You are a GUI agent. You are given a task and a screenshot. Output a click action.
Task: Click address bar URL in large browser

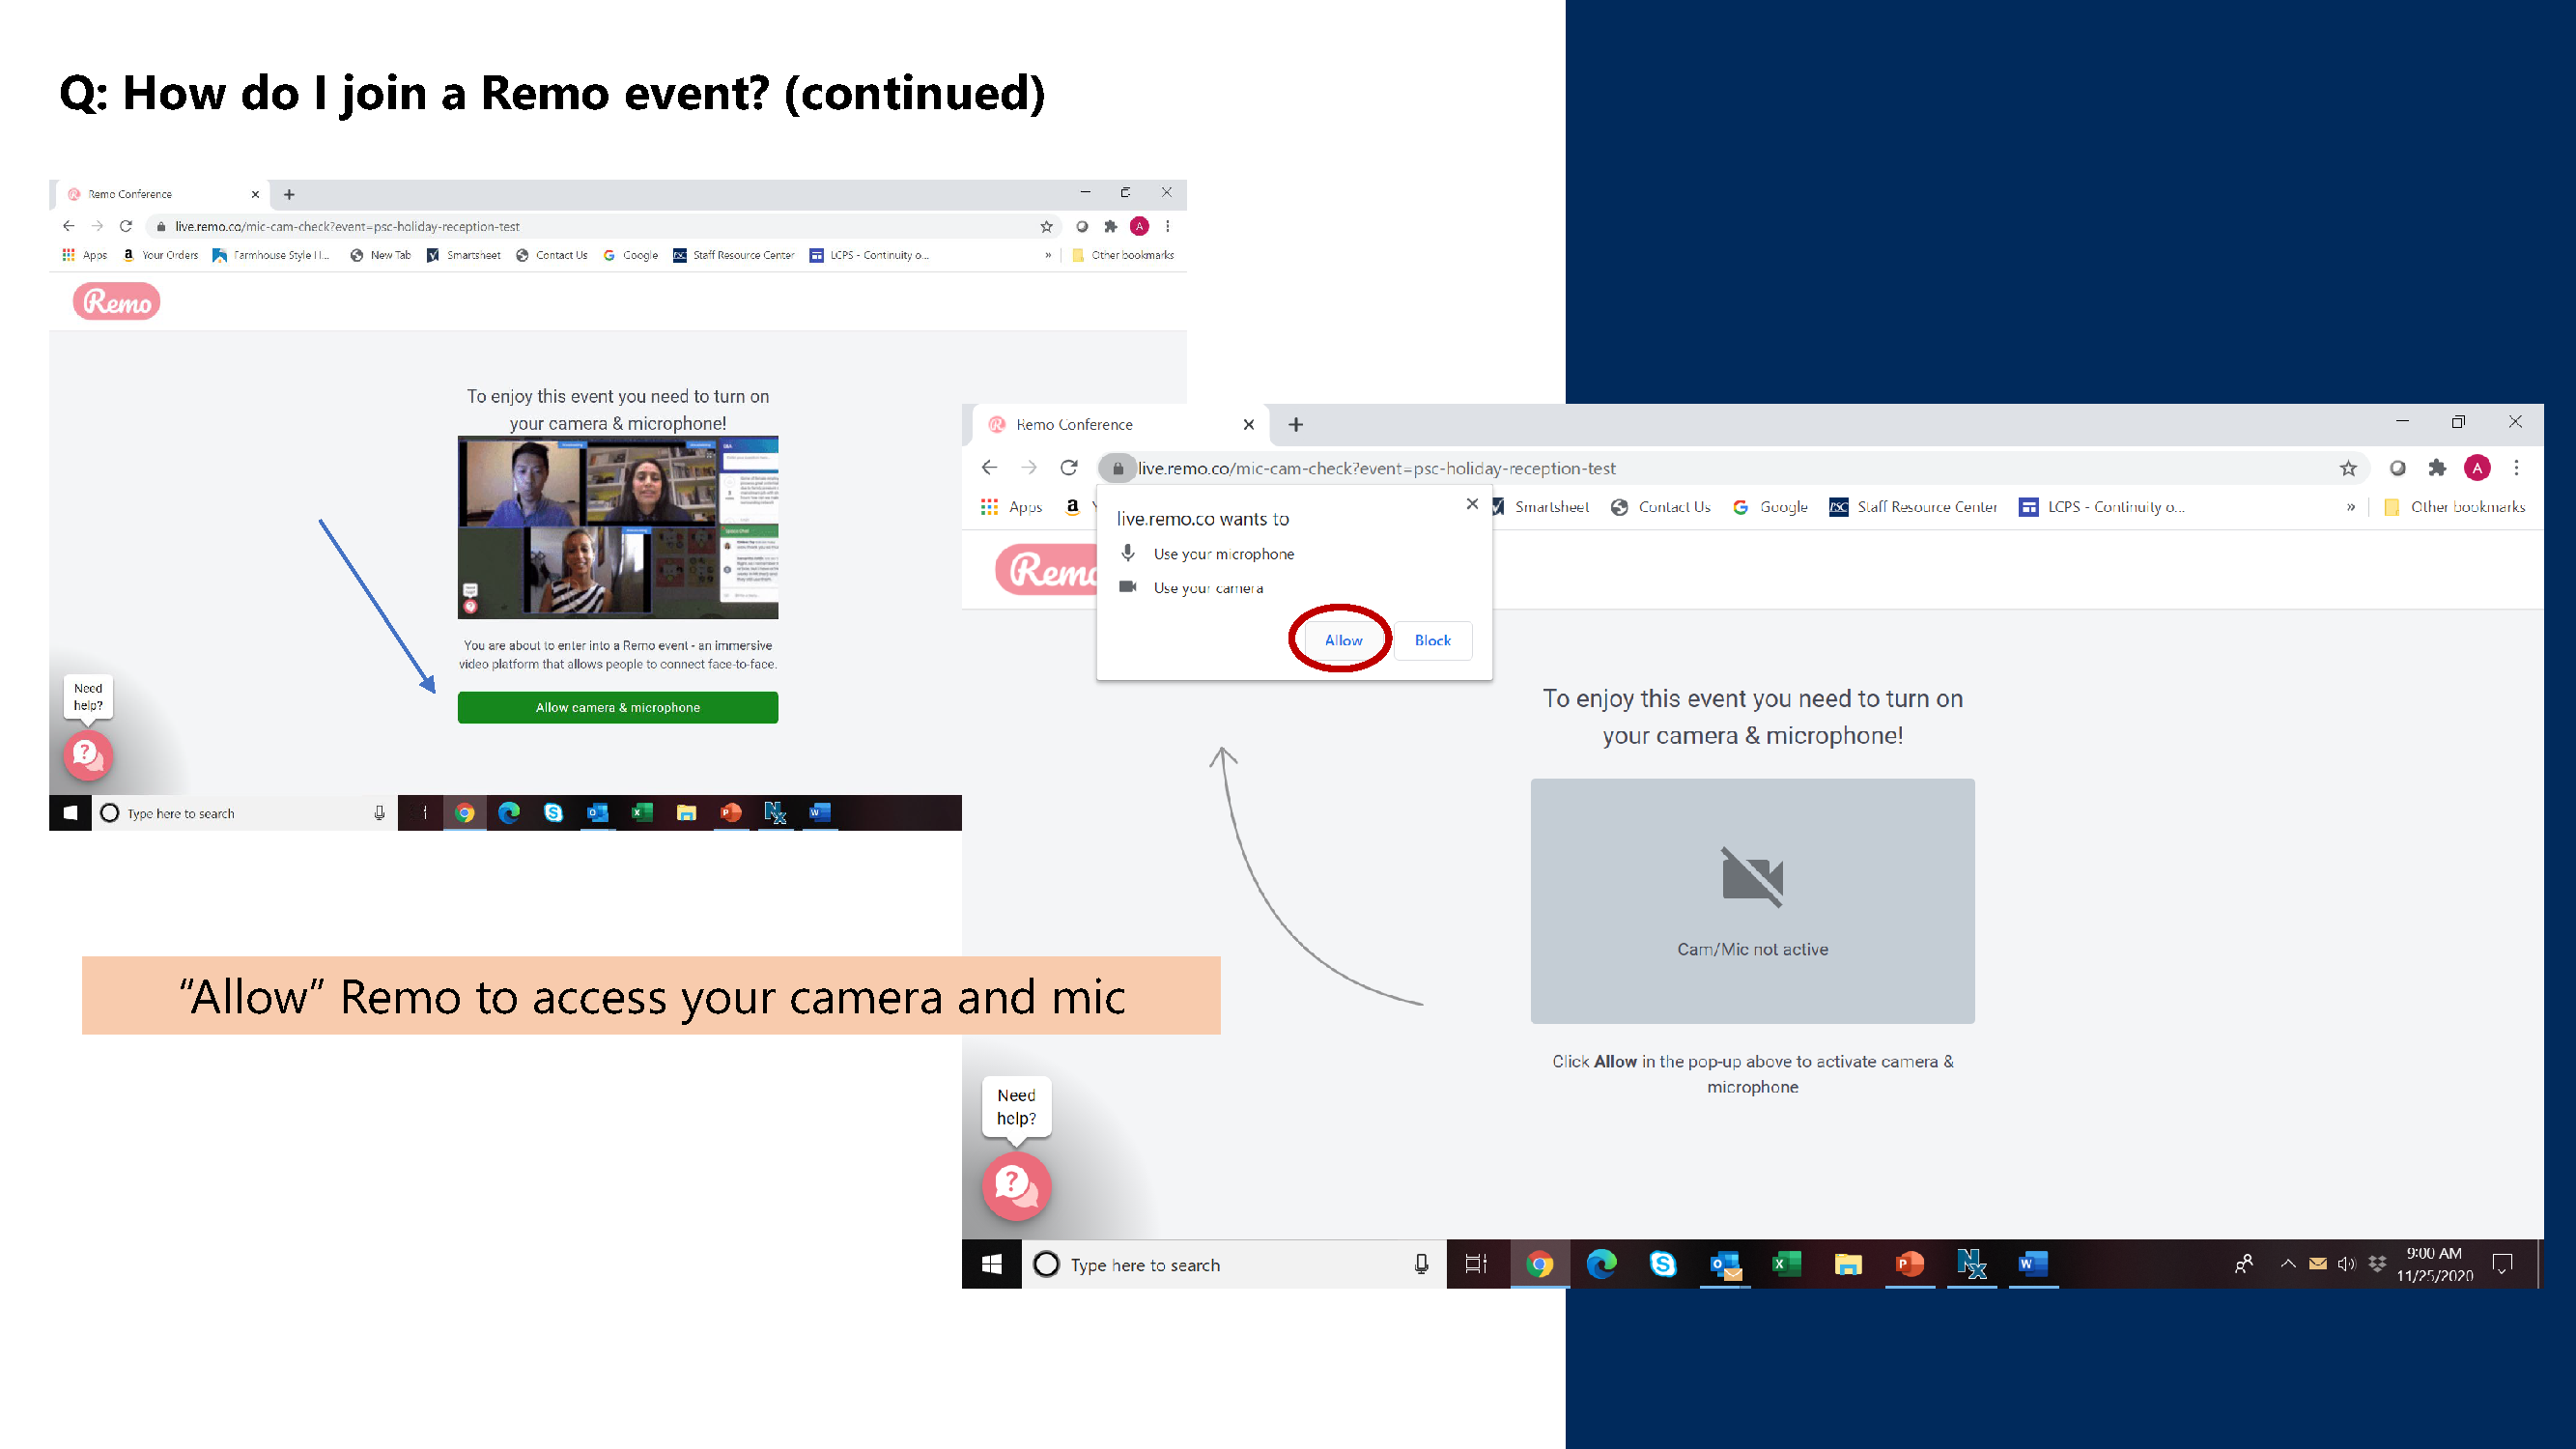coord(1376,468)
